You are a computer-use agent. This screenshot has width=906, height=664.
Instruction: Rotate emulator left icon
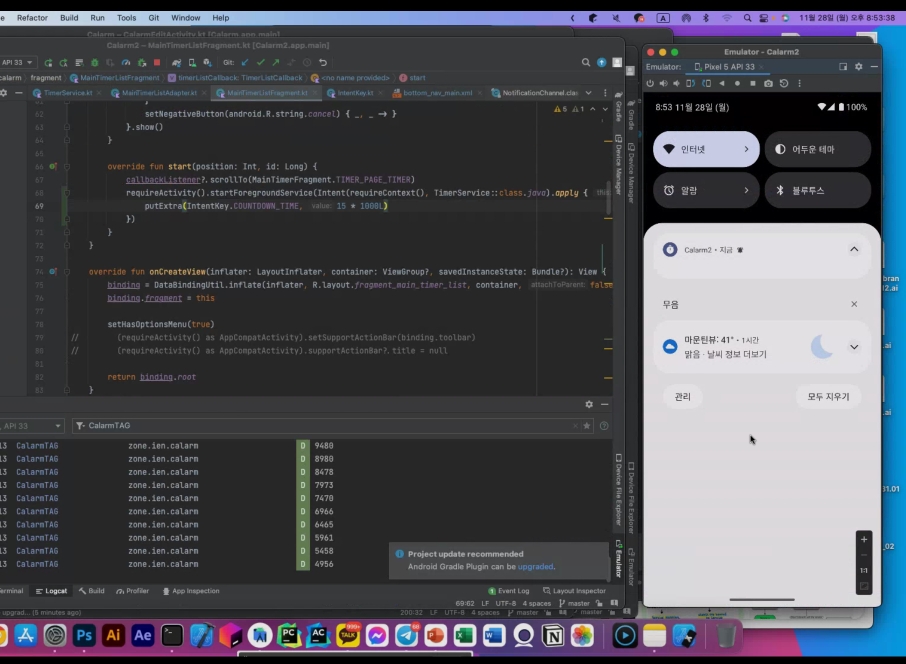click(x=690, y=83)
